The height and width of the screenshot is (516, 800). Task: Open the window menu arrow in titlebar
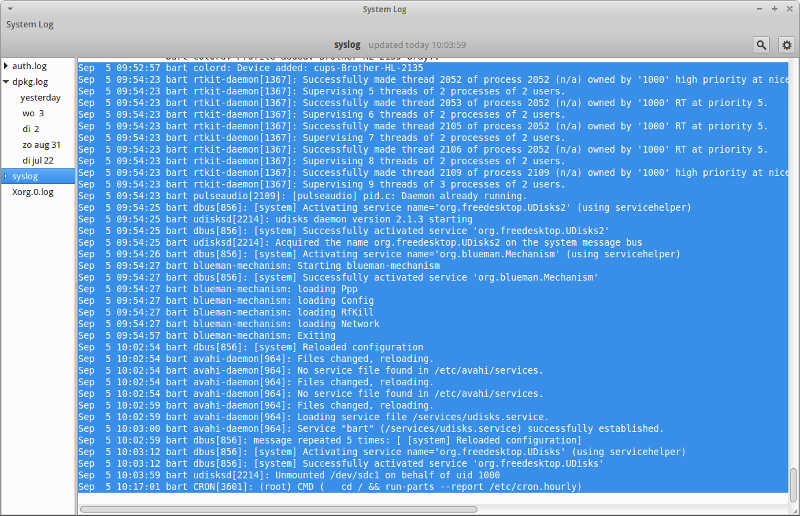click(x=10, y=9)
